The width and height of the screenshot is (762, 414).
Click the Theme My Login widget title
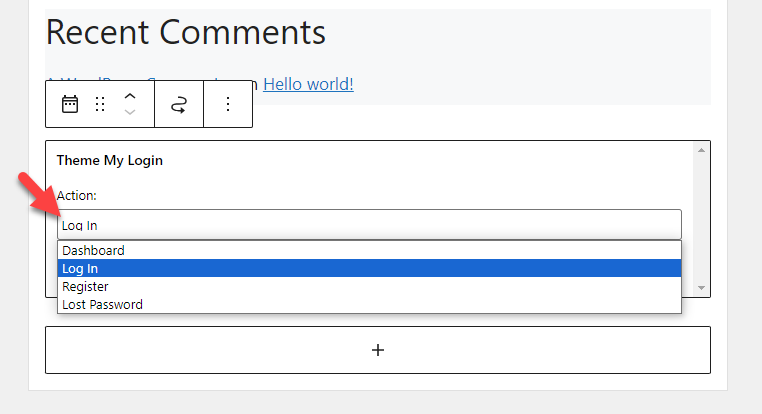click(x=109, y=160)
